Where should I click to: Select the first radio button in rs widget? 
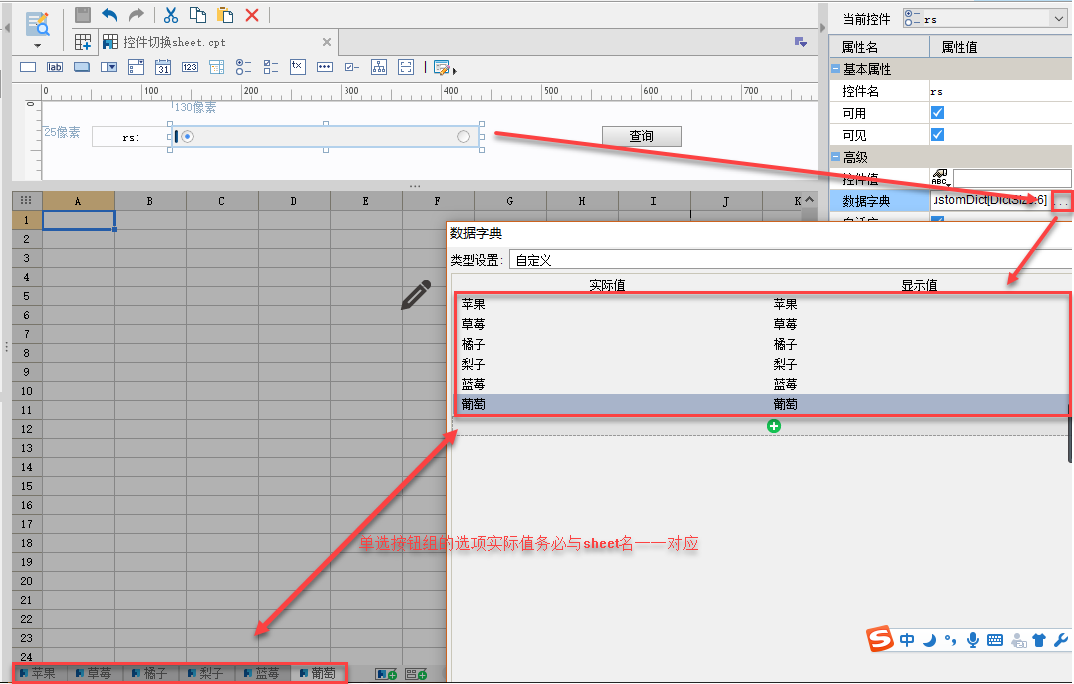point(188,136)
